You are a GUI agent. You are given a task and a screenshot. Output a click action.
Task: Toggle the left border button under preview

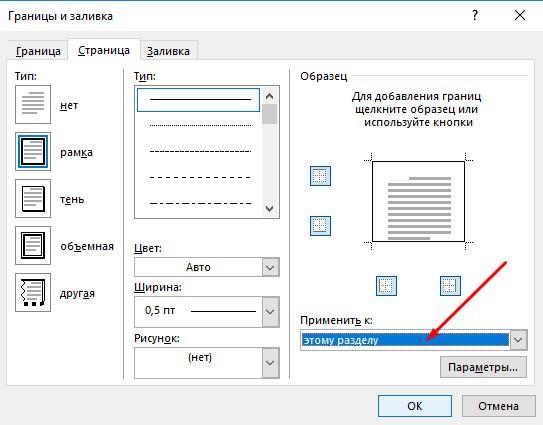click(386, 286)
